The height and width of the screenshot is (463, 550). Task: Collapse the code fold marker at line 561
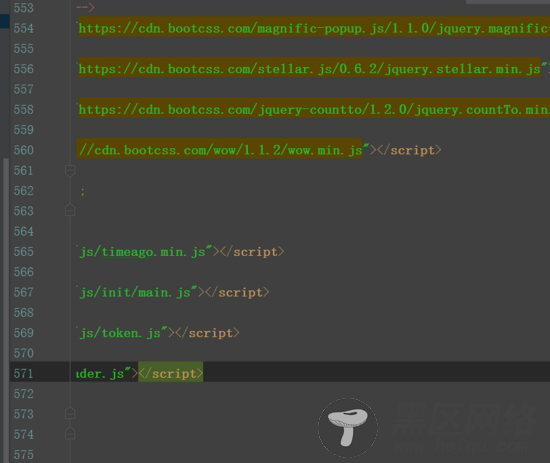coord(70,171)
